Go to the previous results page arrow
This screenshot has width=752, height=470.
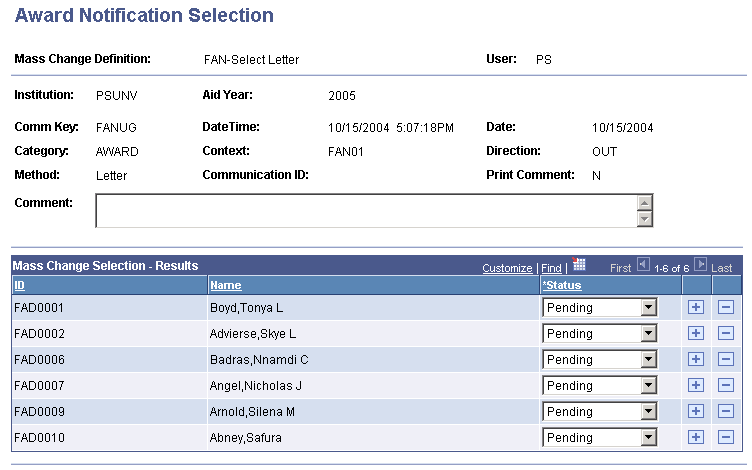coord(643,266)
